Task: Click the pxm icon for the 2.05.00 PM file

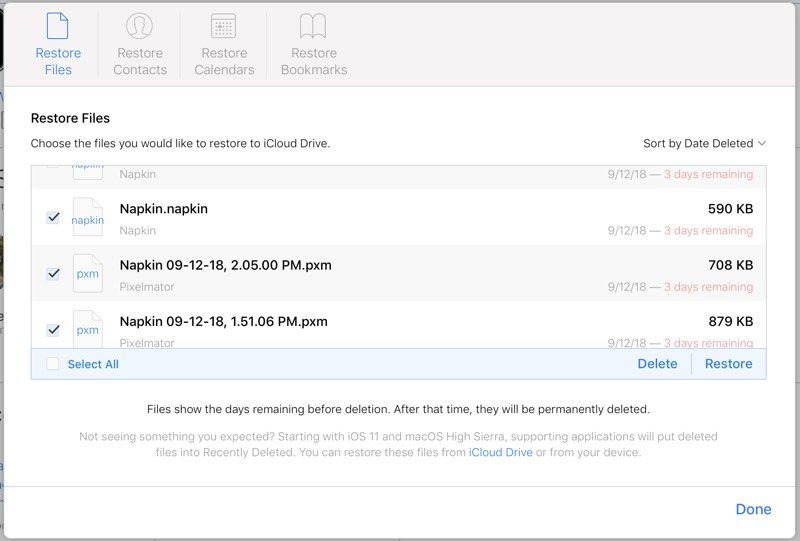Action: coord(88,274)
